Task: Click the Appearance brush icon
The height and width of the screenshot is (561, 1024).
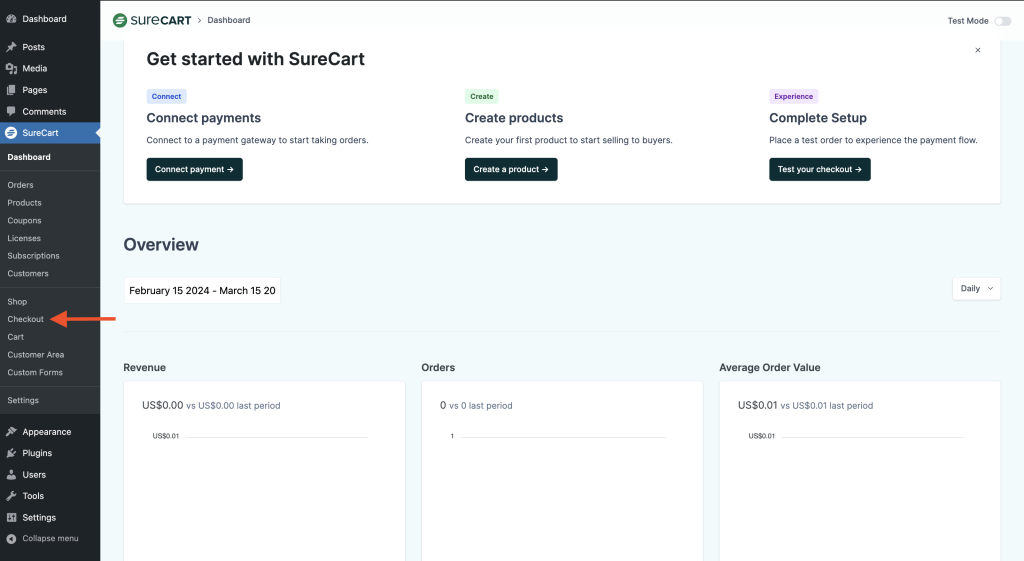Action: tap(11, 432)
